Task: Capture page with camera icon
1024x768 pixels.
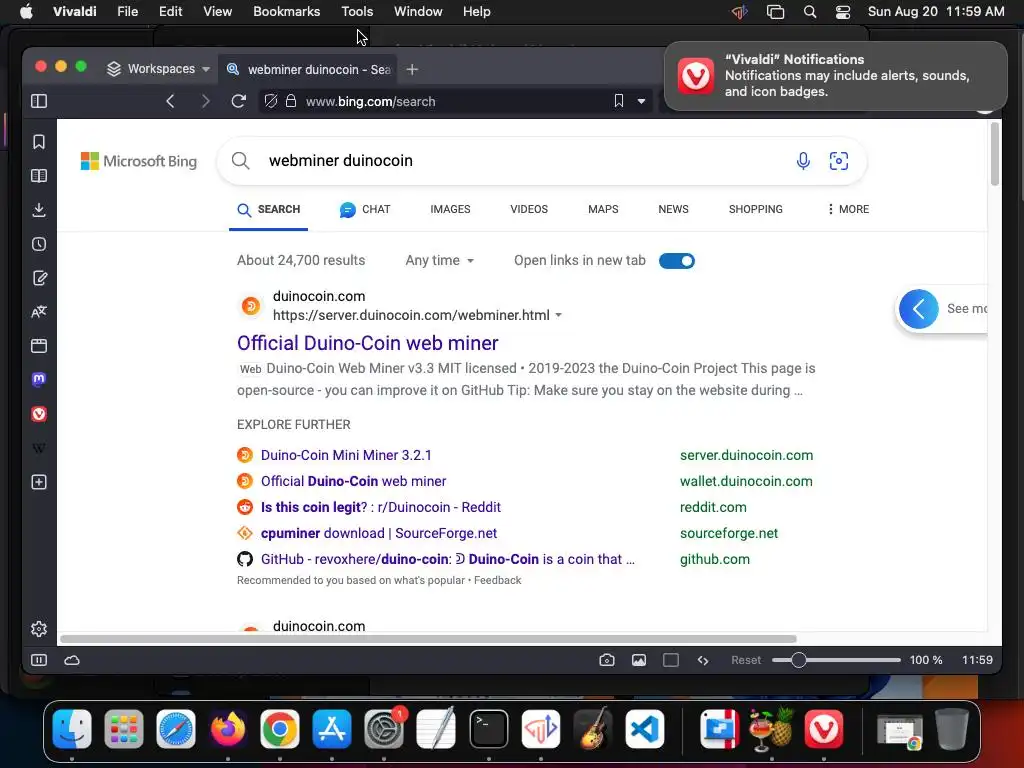Action: [607, 660]
